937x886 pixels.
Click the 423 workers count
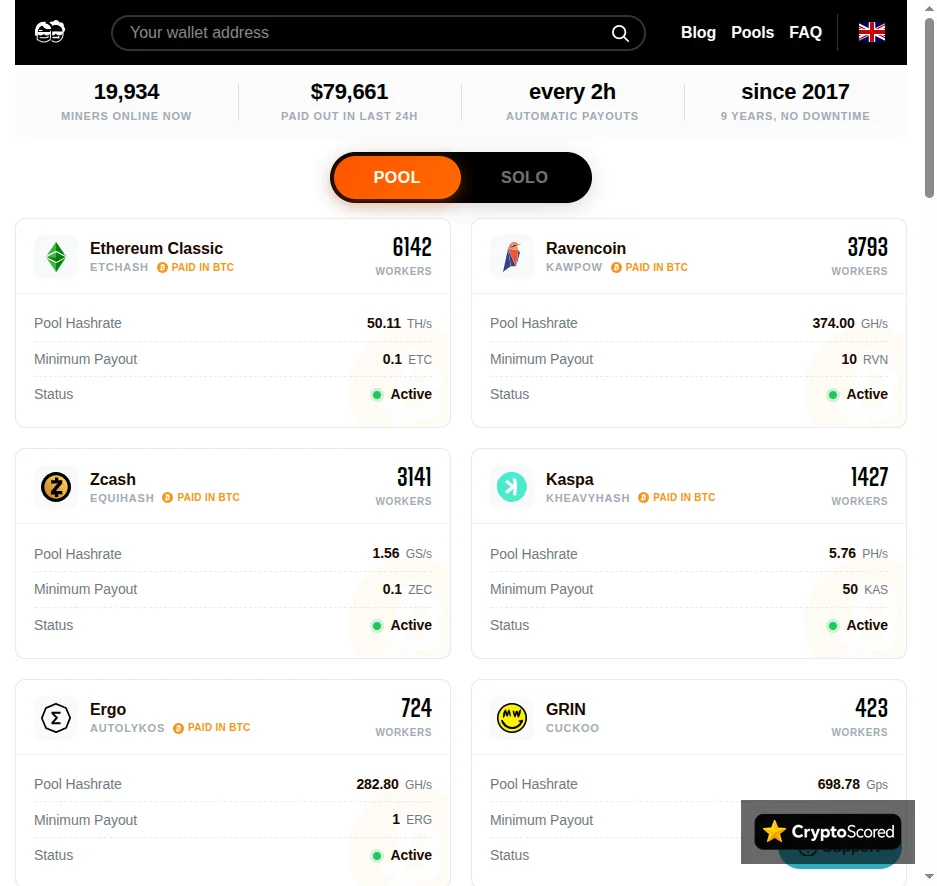pos(871,708)
